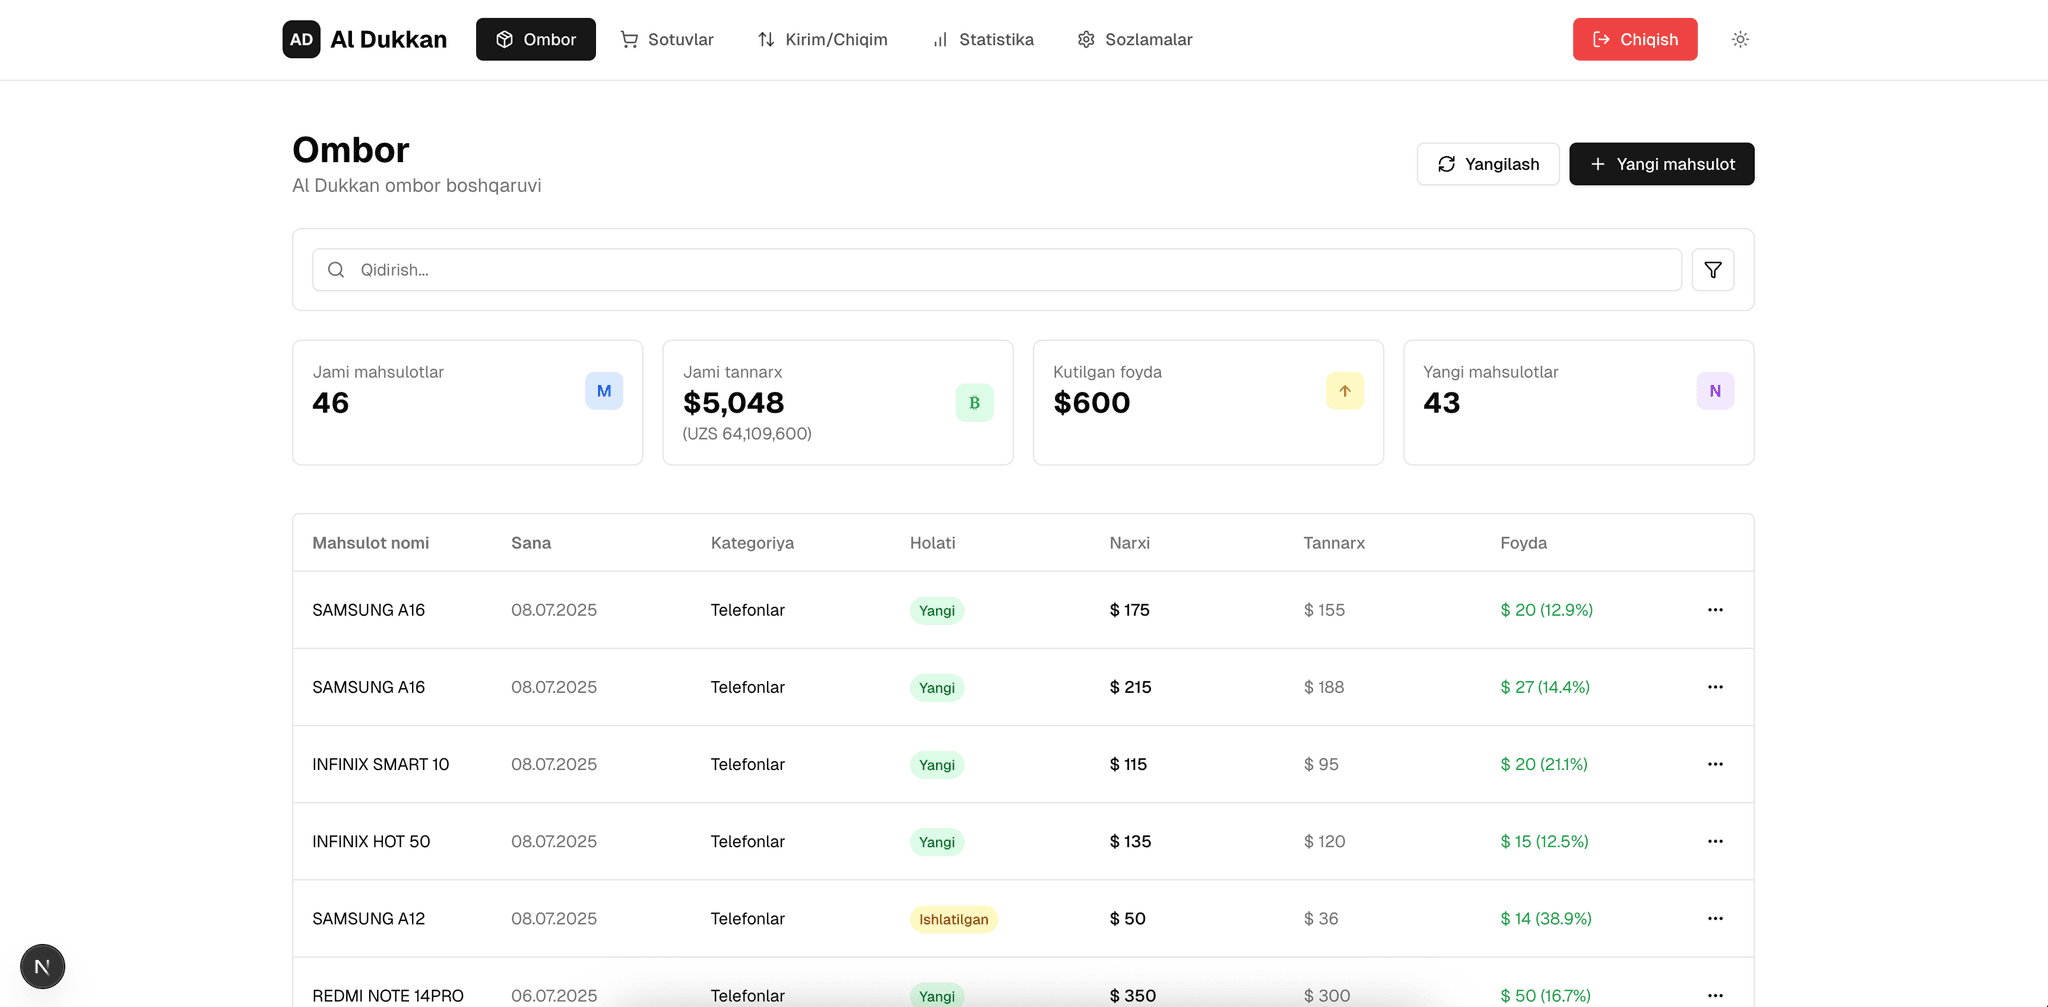Log out with the Chiqish button
Image resolution: width=2048 pixels, height=1007 pixels.
coord(1634,40)
